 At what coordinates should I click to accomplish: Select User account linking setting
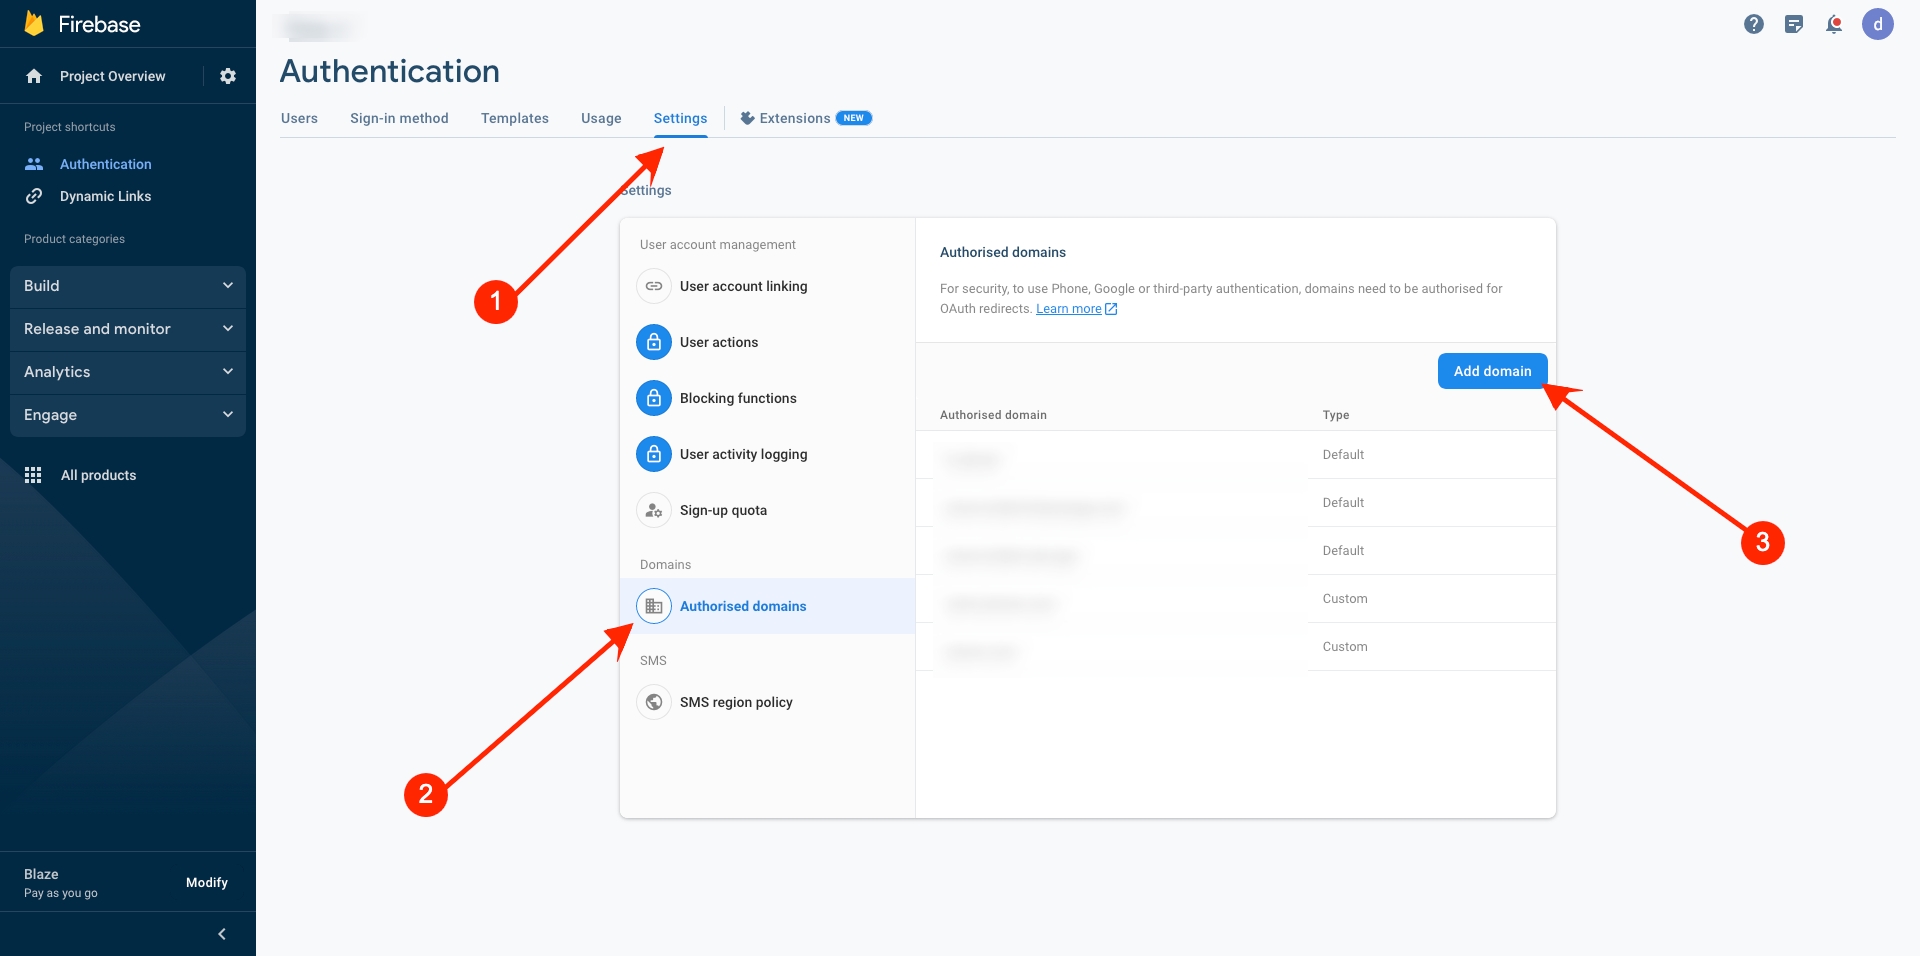click(743, 286)
